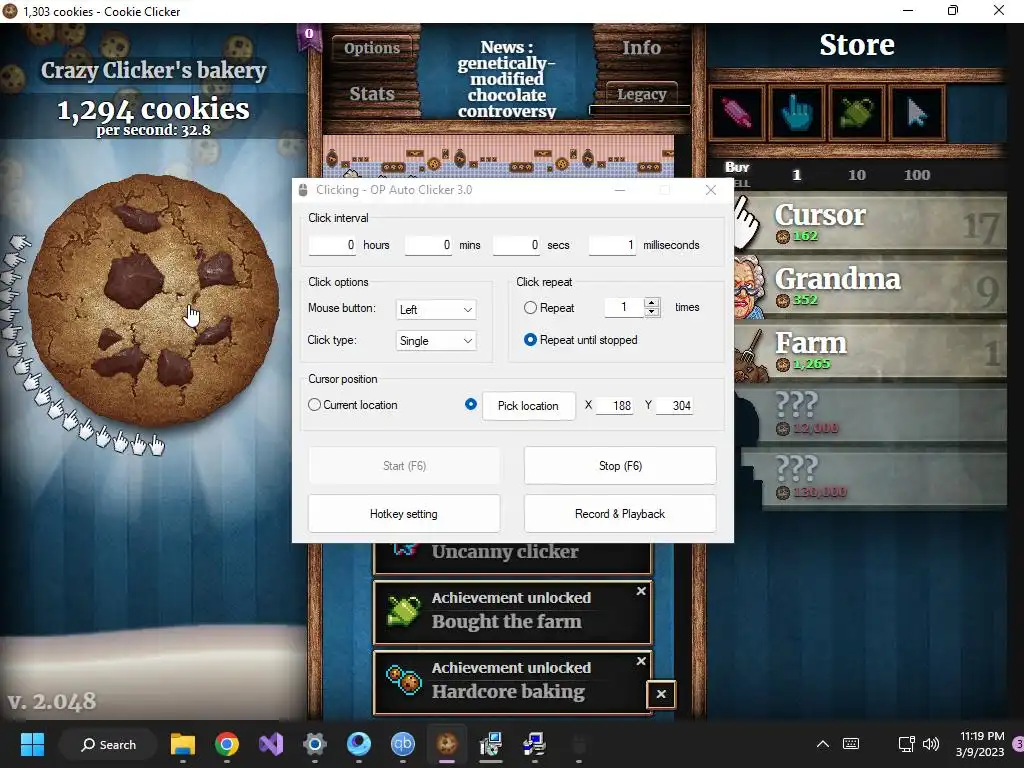Click the news ticker headline
1024x768 pixels.
[507, 79]
